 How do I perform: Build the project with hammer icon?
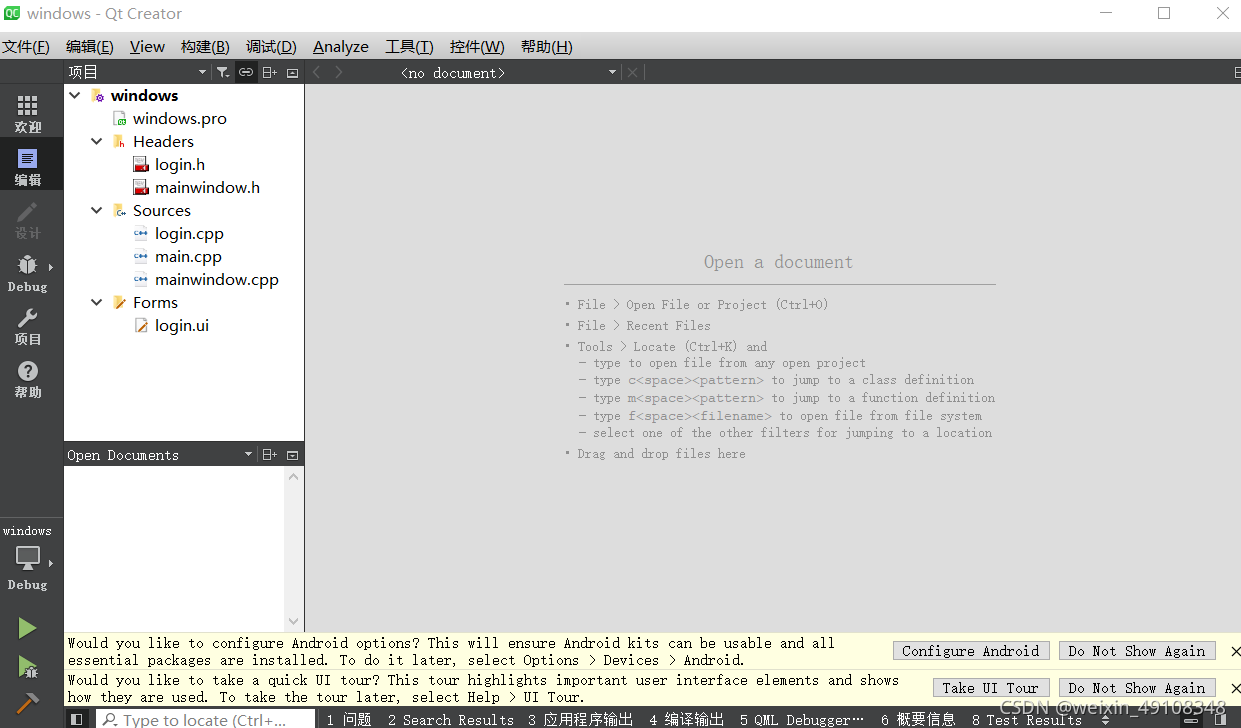click(x=27, y=702)
